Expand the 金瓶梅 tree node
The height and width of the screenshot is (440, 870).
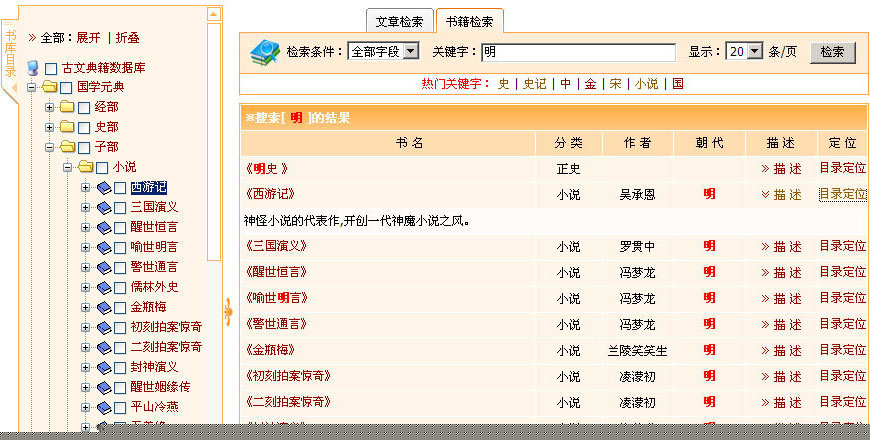click(x=85, y=307)
